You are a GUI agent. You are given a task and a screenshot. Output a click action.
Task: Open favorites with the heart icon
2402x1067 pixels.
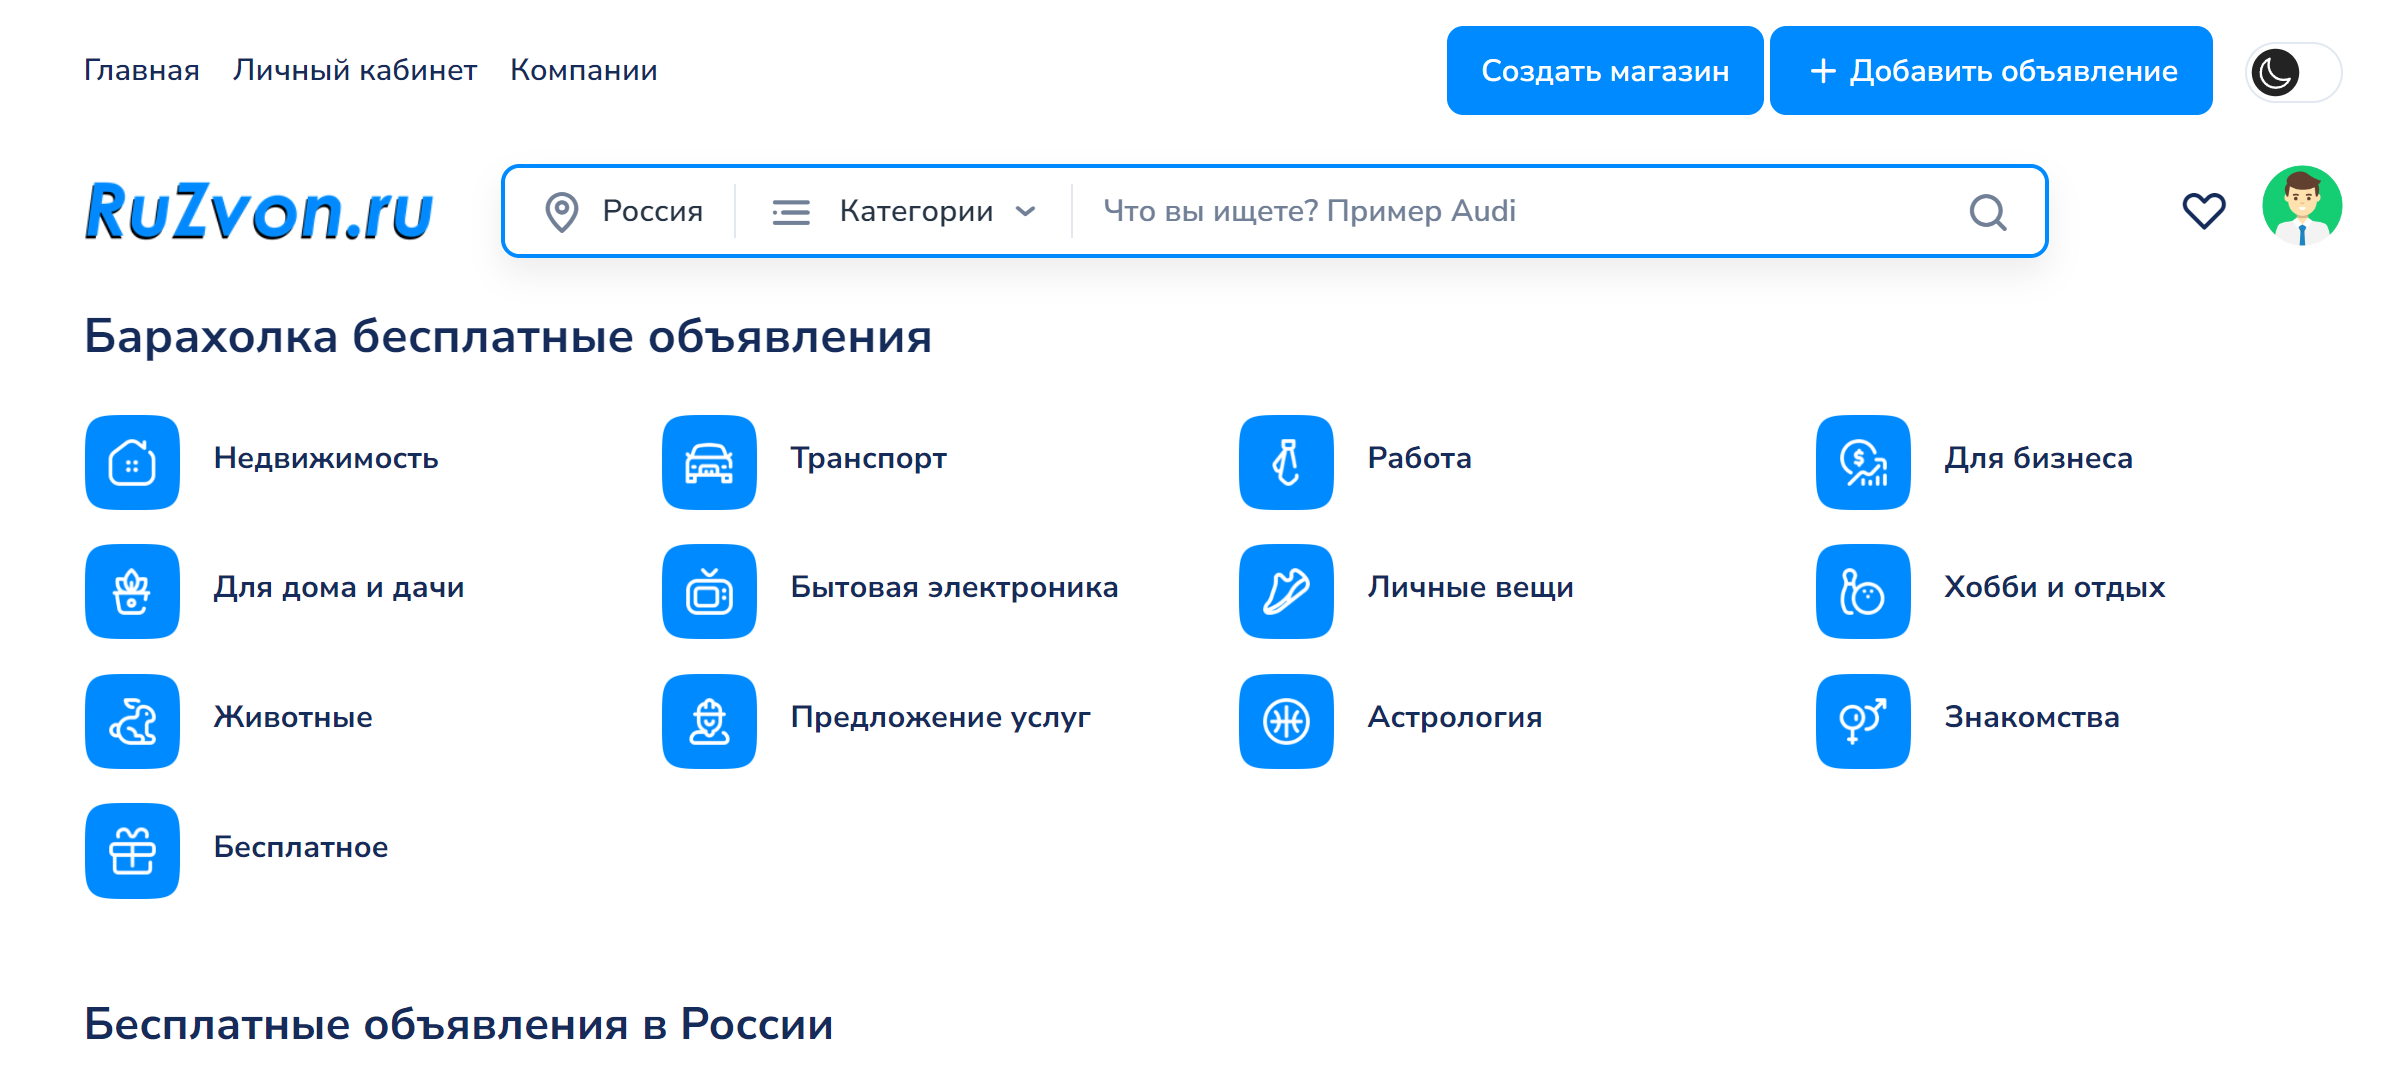point(2203,211)
